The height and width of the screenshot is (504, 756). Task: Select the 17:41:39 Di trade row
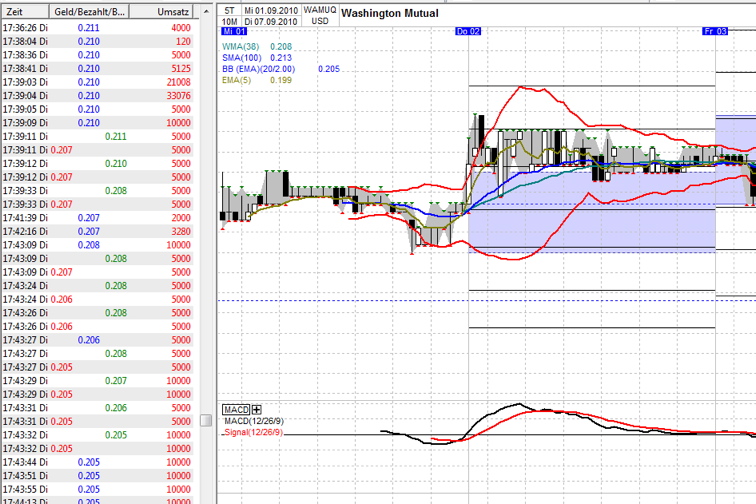point(97,218)
